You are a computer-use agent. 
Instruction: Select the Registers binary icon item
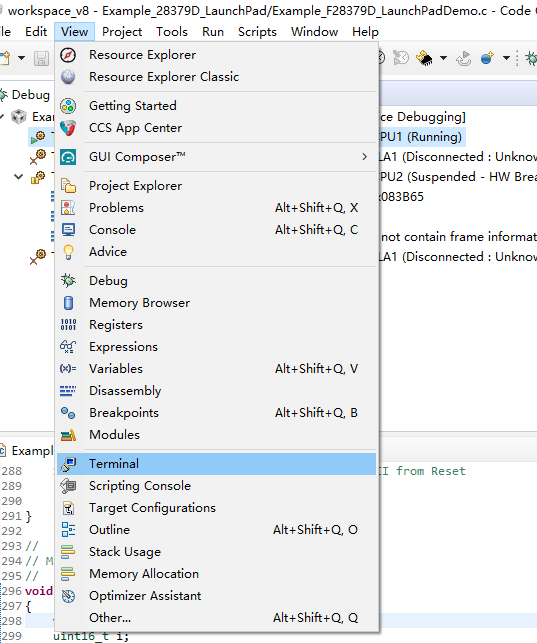(216, 325)
